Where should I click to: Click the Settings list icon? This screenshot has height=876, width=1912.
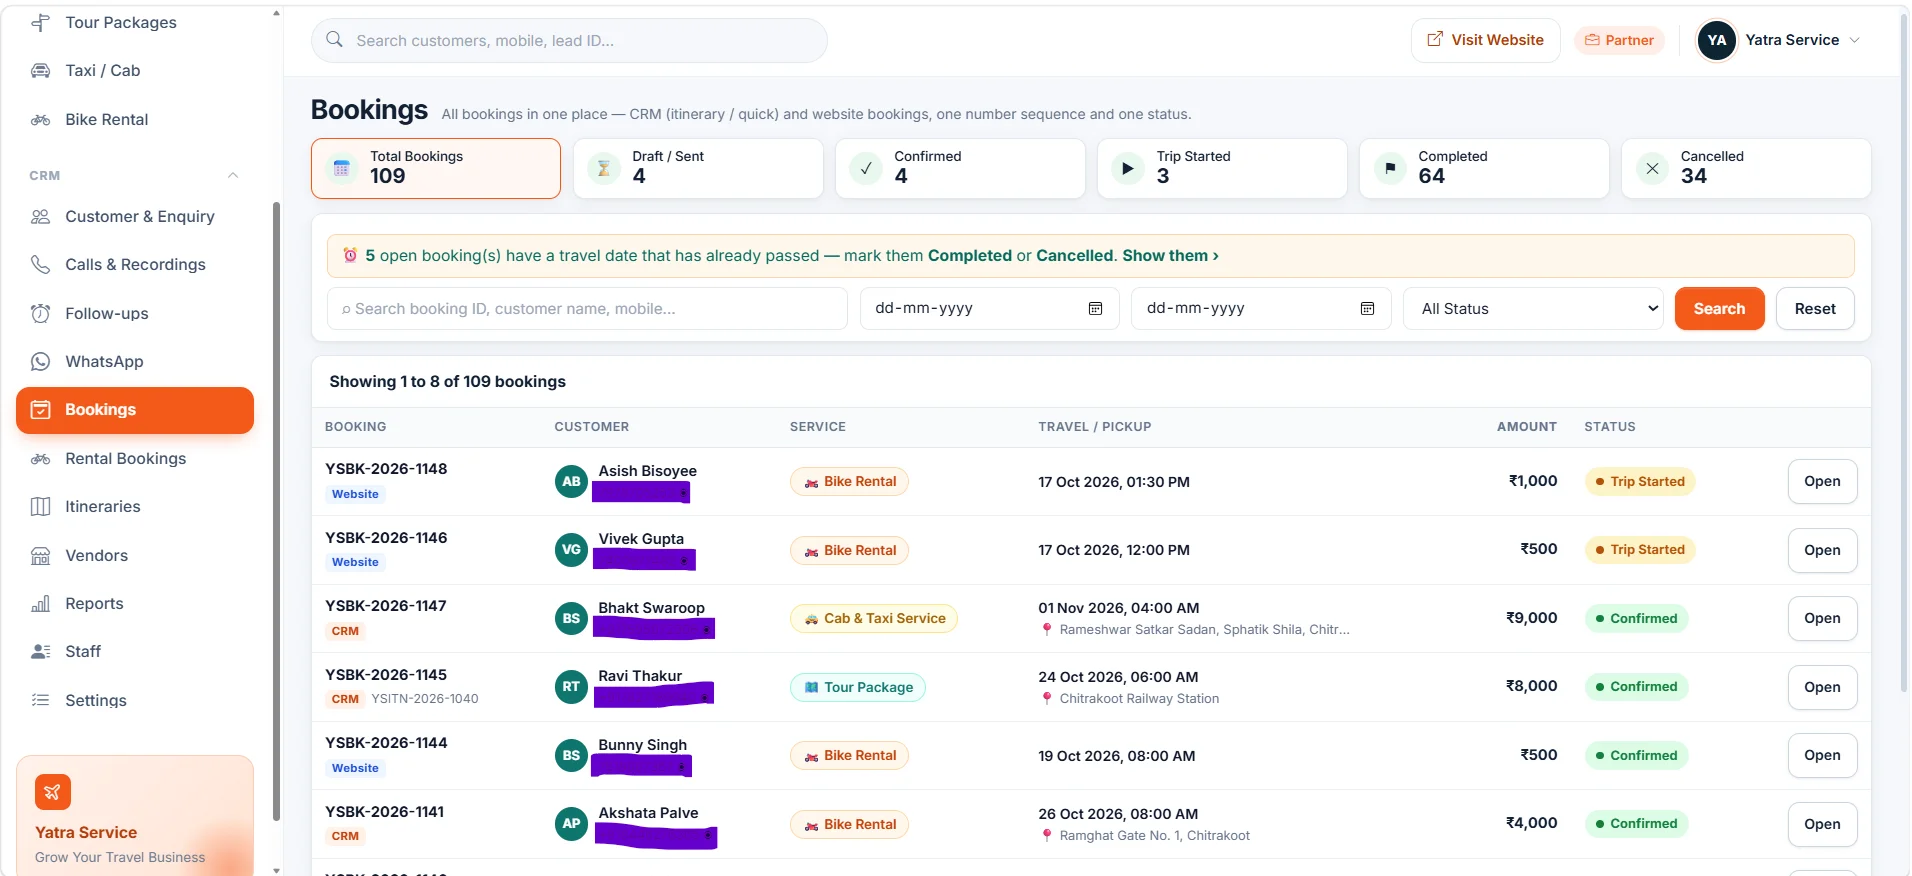pyautogui.click(x=40, y=700)
